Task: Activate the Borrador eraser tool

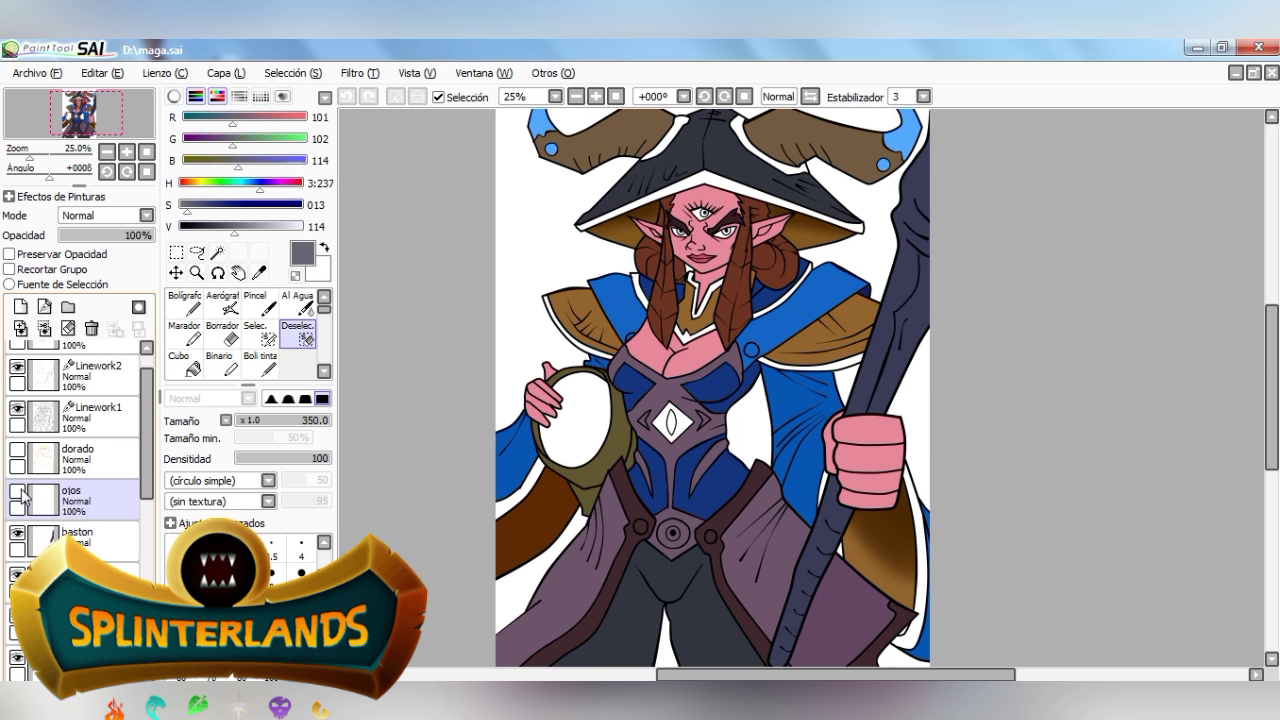Action: tap(222, 333)
